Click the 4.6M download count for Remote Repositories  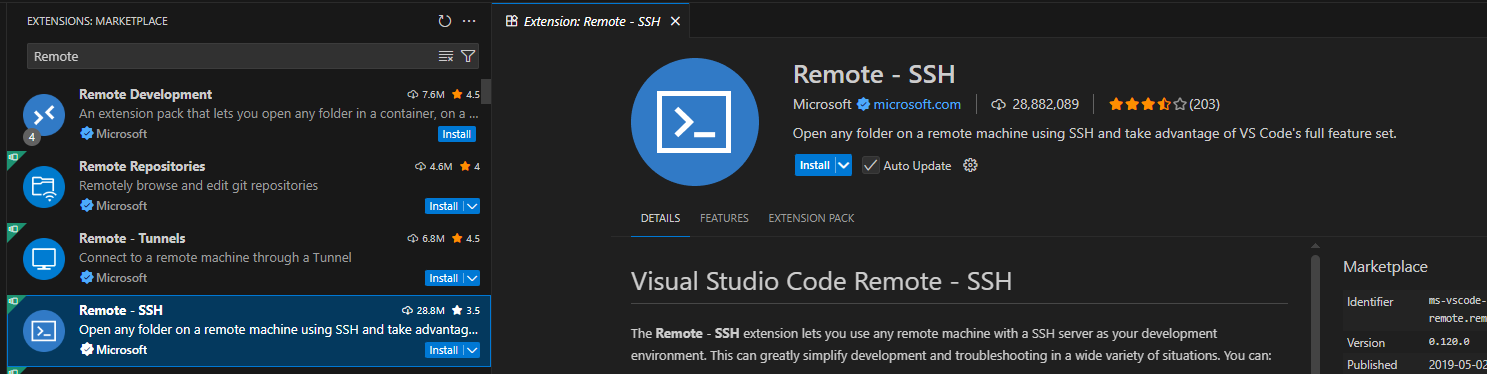click(x=440, y=167)
